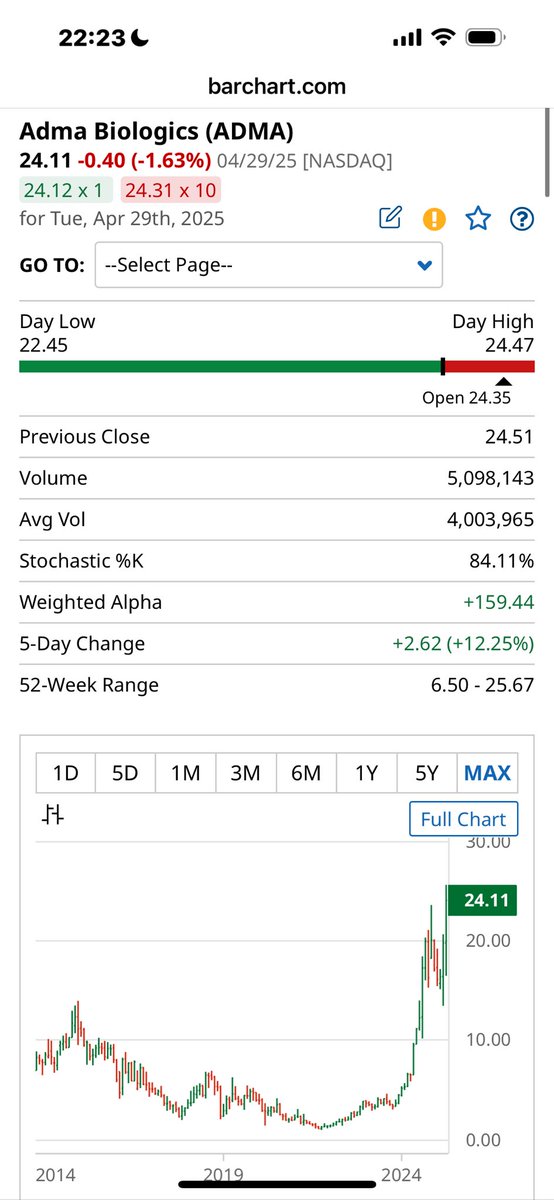Click the green 24.11 price label on chart
Screen dimensions: 554x1200
point(481,900)
